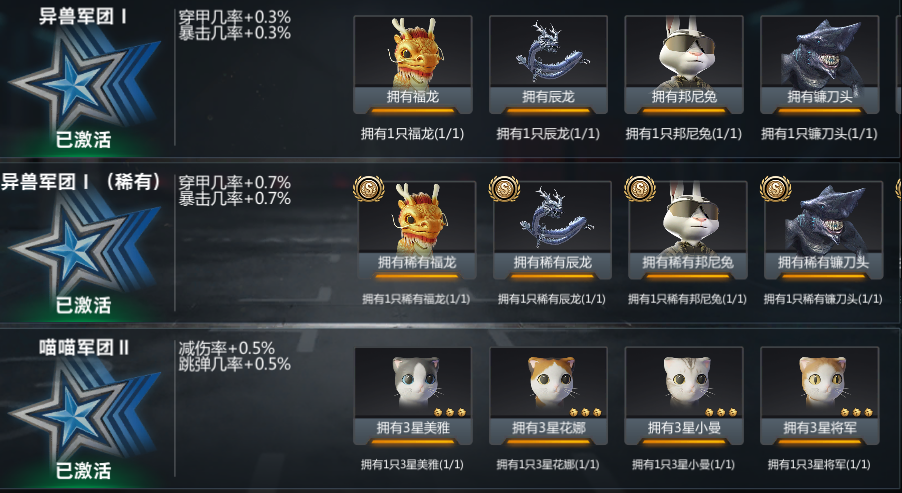This screenshot has height=493, width=902.
Task: Open the 拥有3星将军 orange cat card
Action: pos(820,396)
